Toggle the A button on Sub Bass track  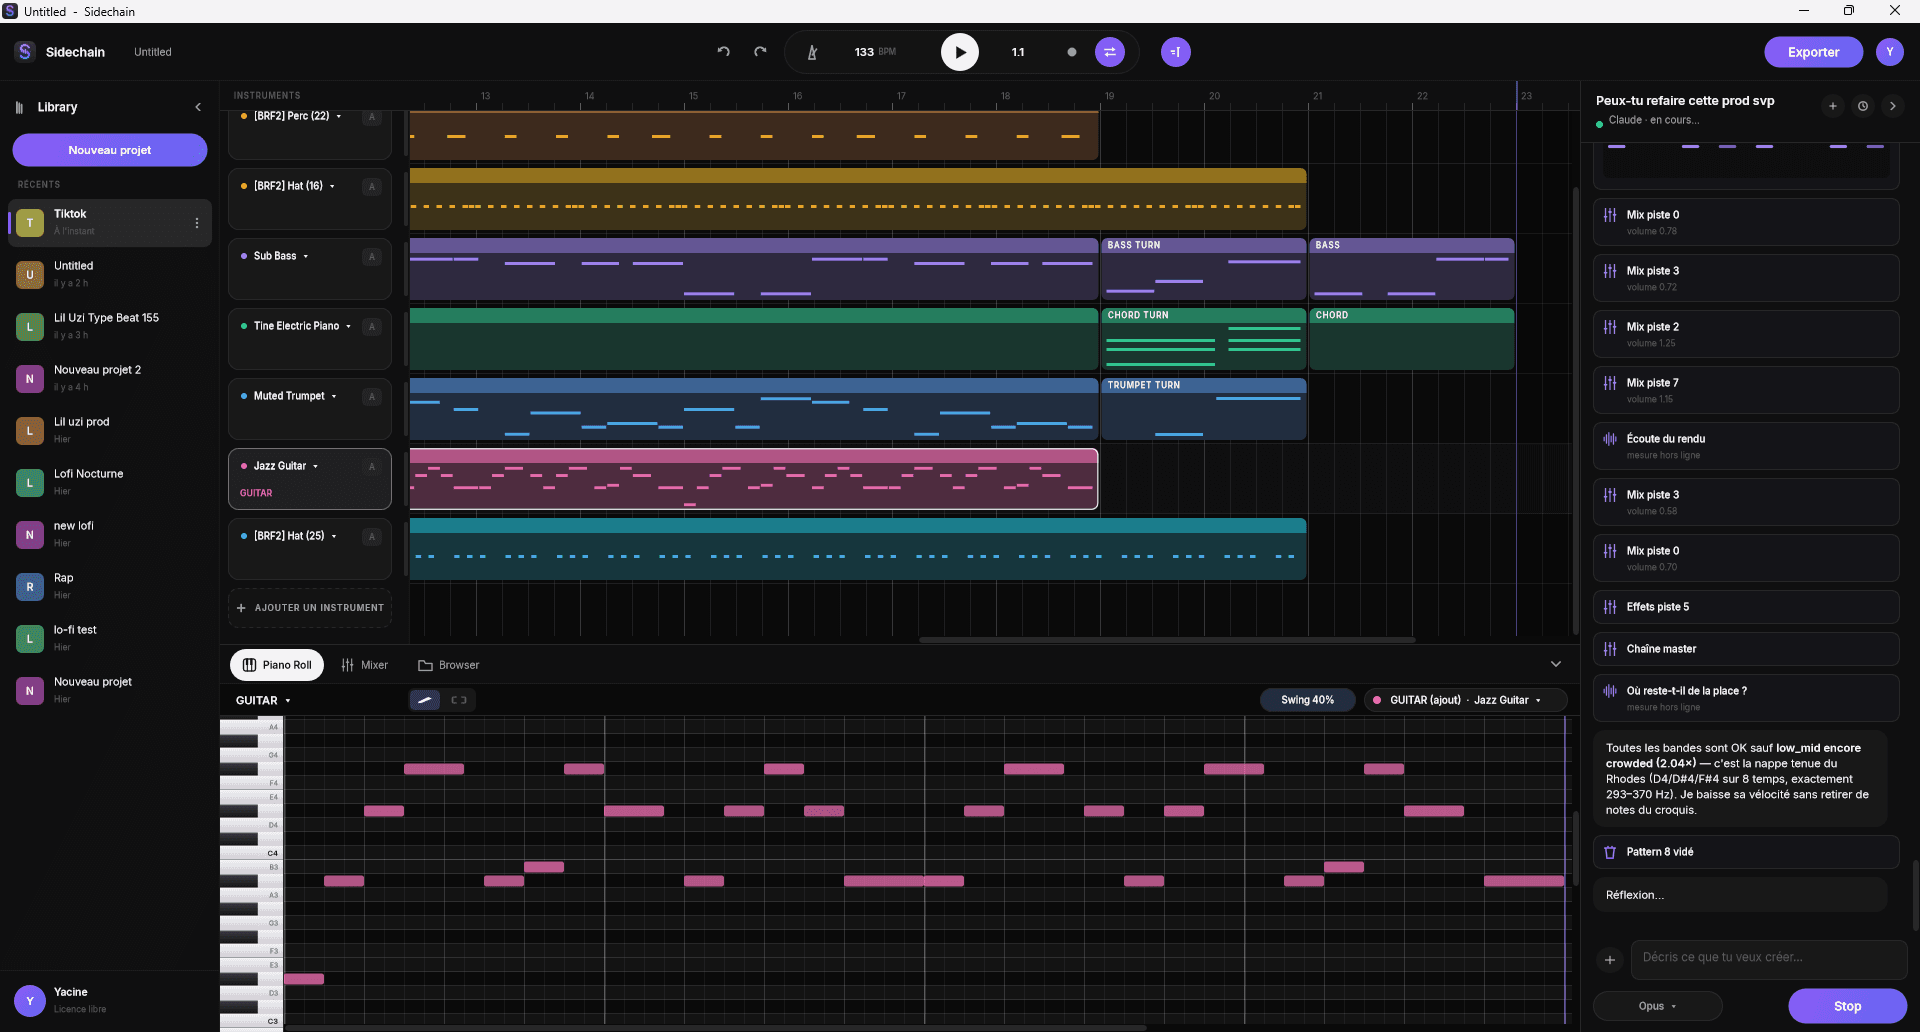point(372,257)
